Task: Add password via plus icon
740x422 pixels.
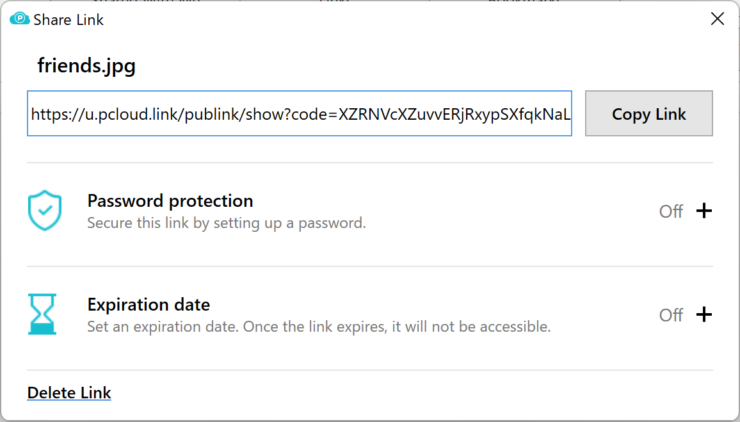Action: tap(704, 211)
